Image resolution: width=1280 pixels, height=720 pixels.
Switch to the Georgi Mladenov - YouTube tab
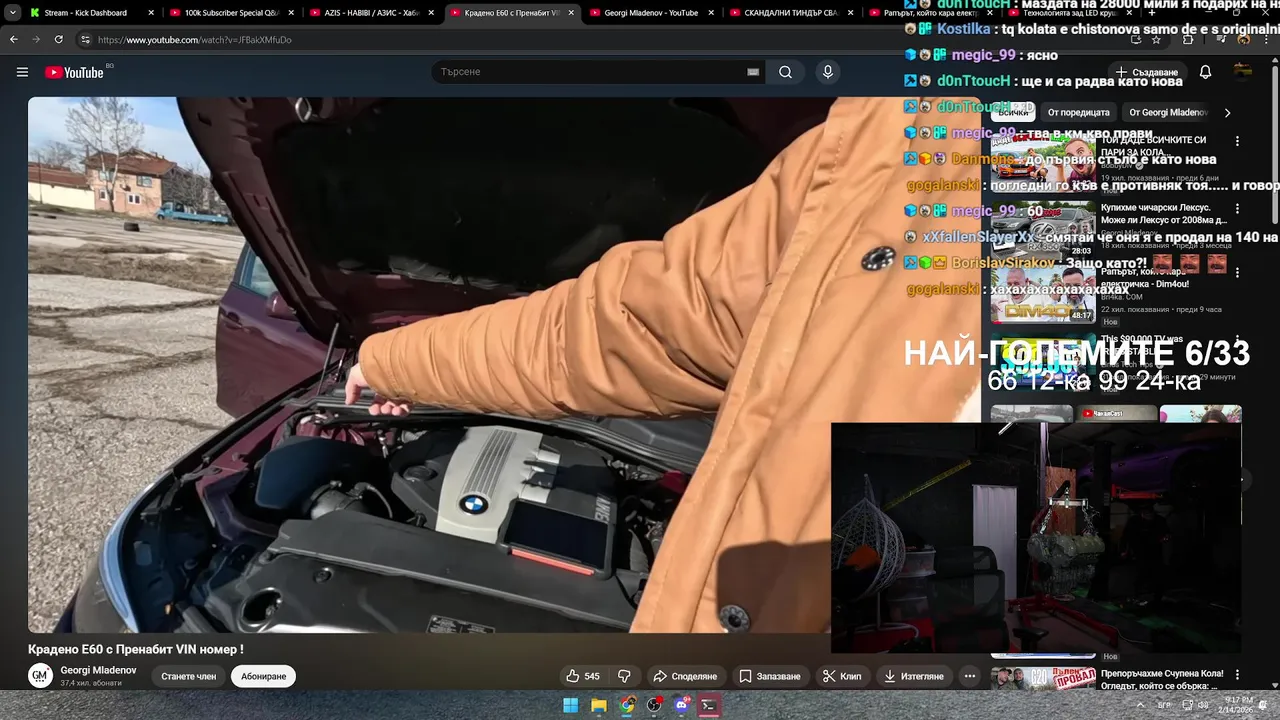pos(650,13)
